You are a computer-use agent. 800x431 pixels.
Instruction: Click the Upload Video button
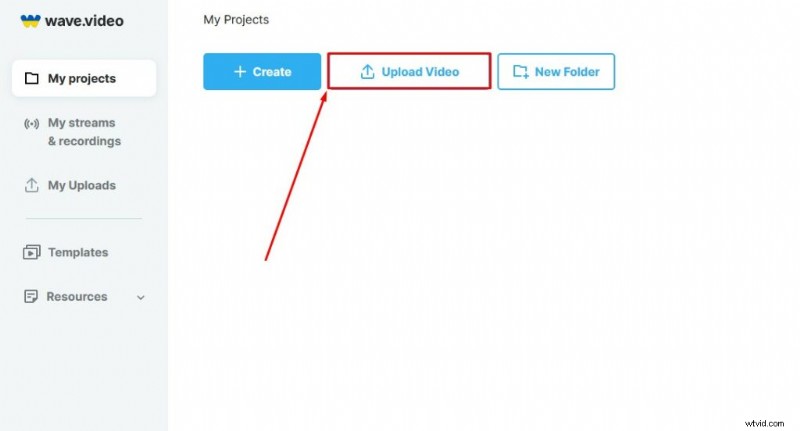pyautogui.click(x=409, y=71)
